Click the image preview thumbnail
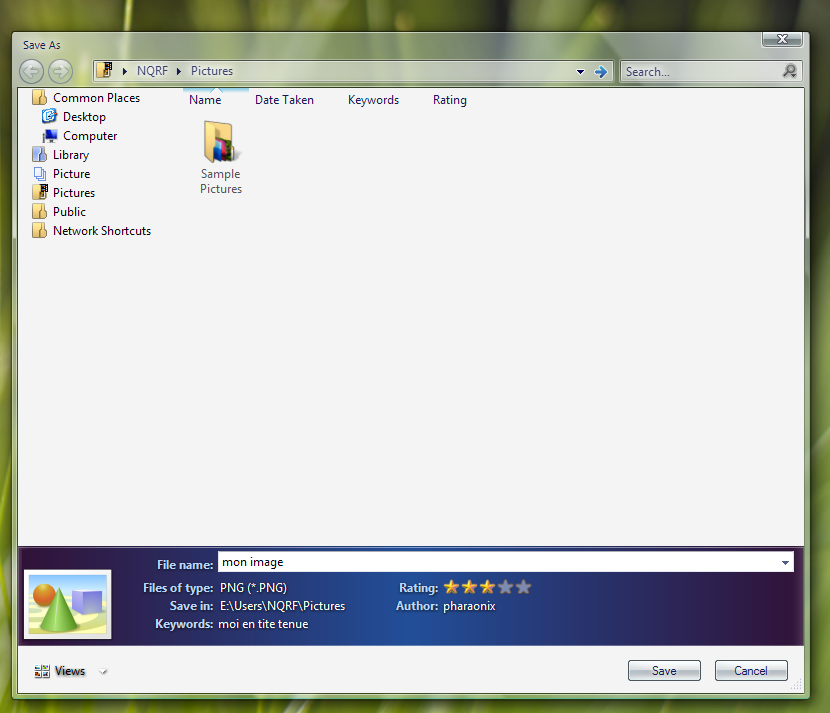 point(68,604)
